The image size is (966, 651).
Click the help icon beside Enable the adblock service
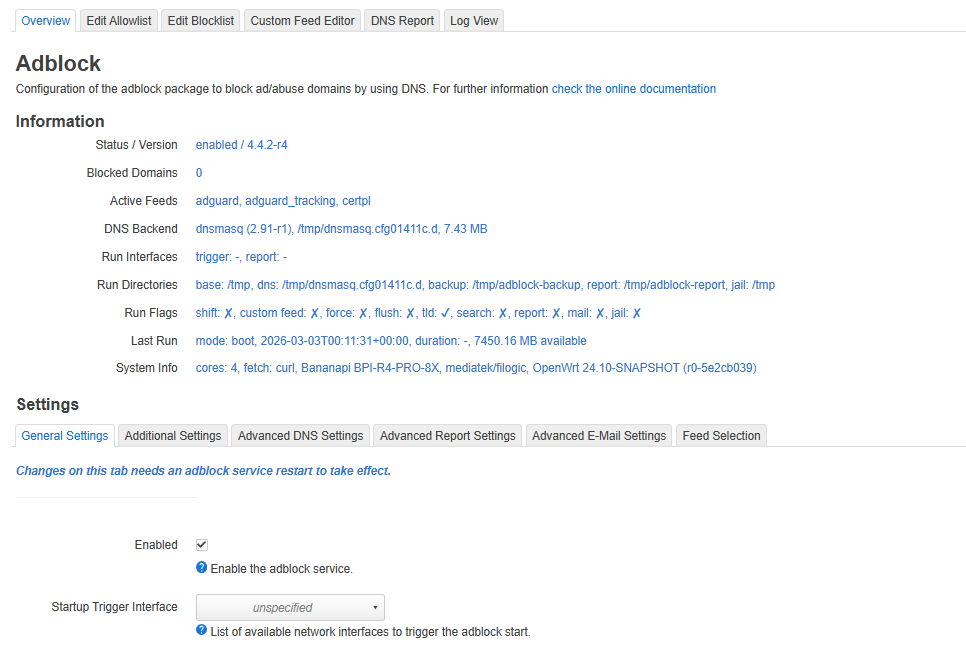click(202, 568)
